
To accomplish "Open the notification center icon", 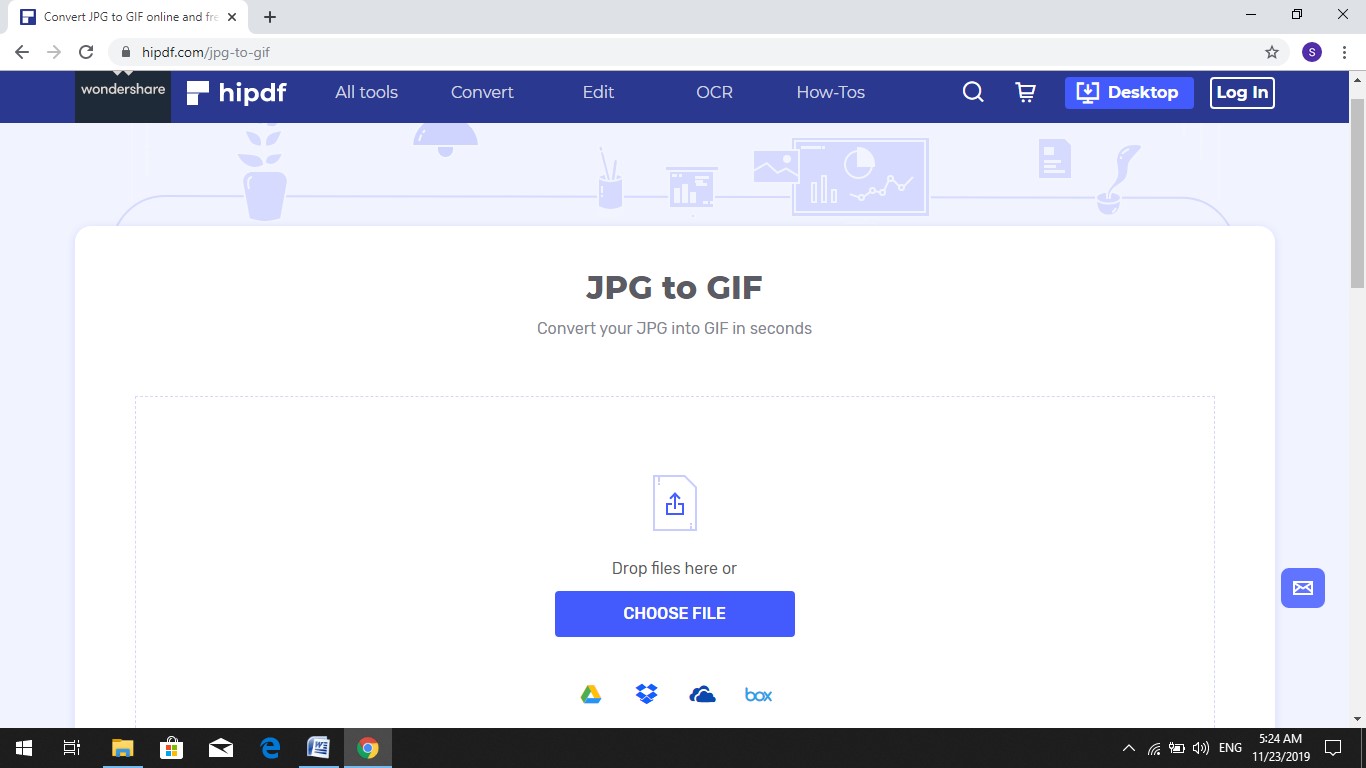I will coord(1332,748).
